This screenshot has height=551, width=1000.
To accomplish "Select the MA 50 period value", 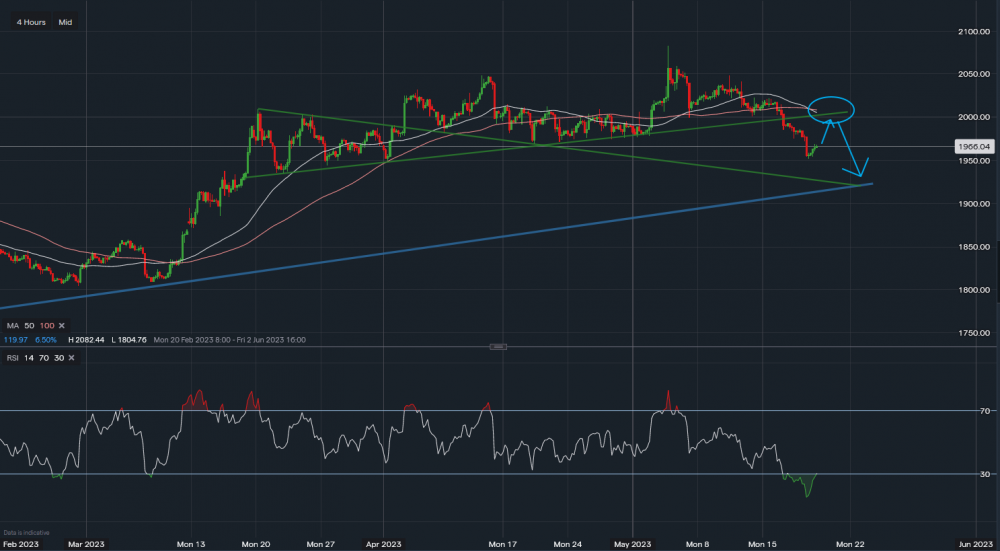I will point(29,326).
